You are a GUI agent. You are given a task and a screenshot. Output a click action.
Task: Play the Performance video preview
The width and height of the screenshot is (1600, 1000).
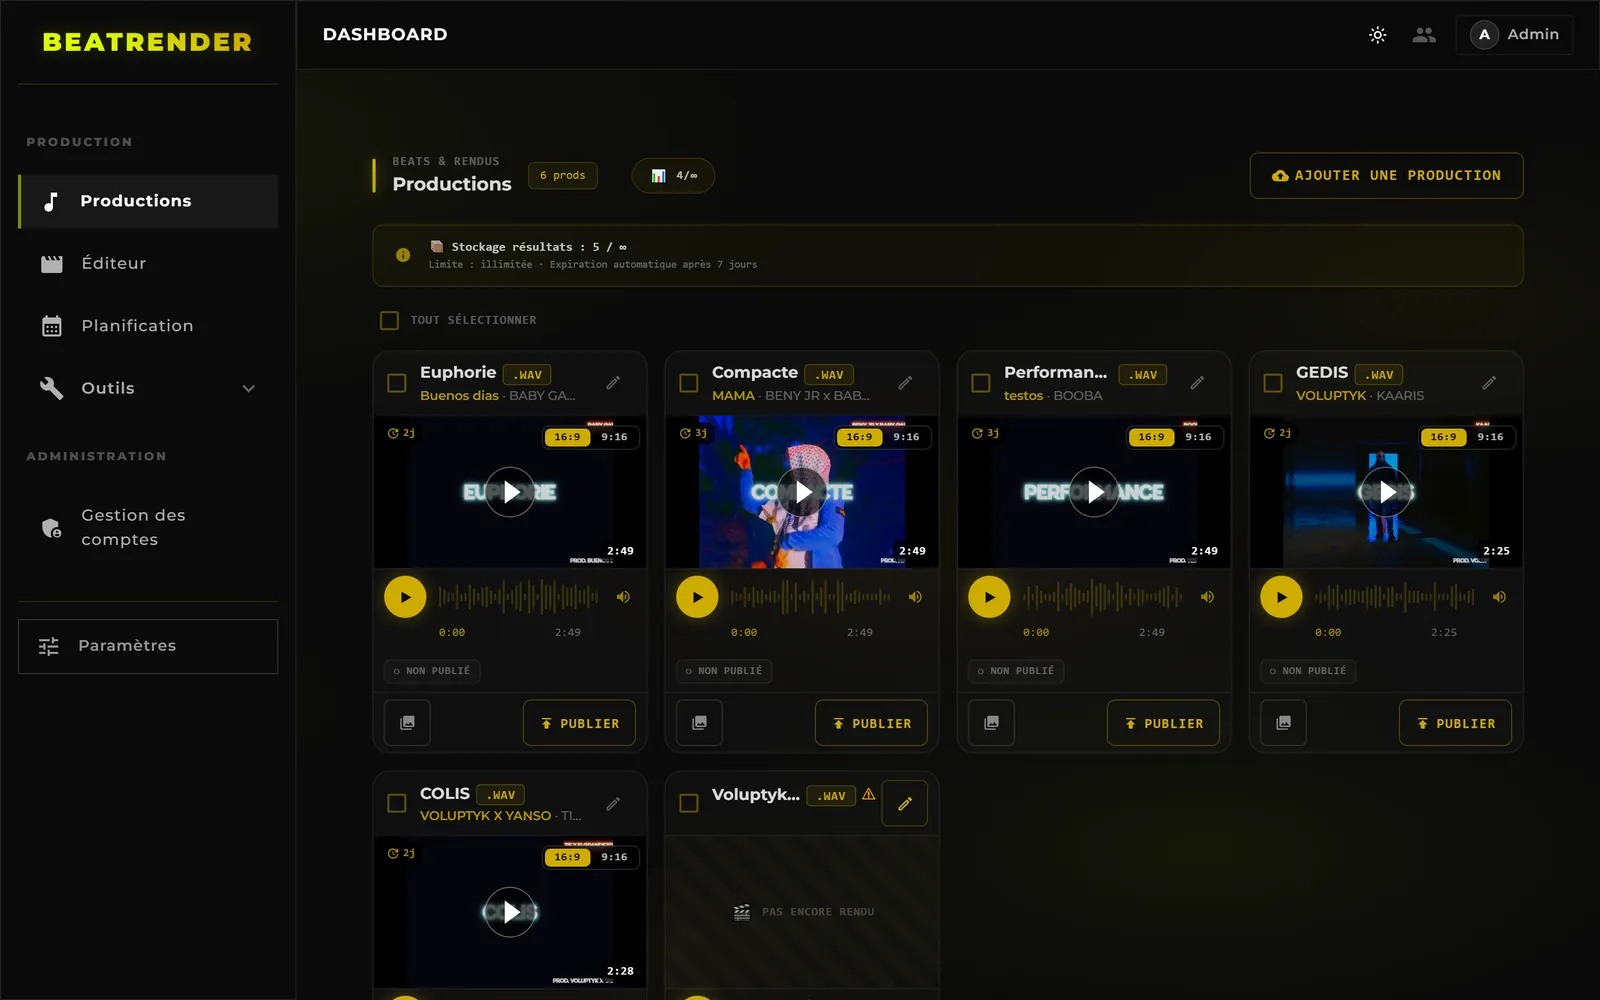tap(1094, 492)
